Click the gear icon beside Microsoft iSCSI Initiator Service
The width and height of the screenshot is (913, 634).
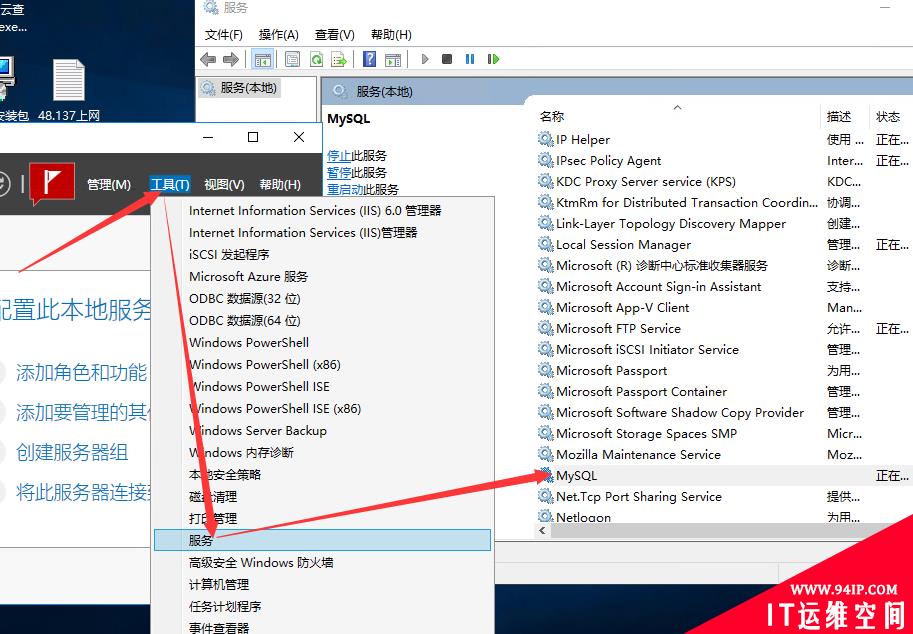pos(546,349)
